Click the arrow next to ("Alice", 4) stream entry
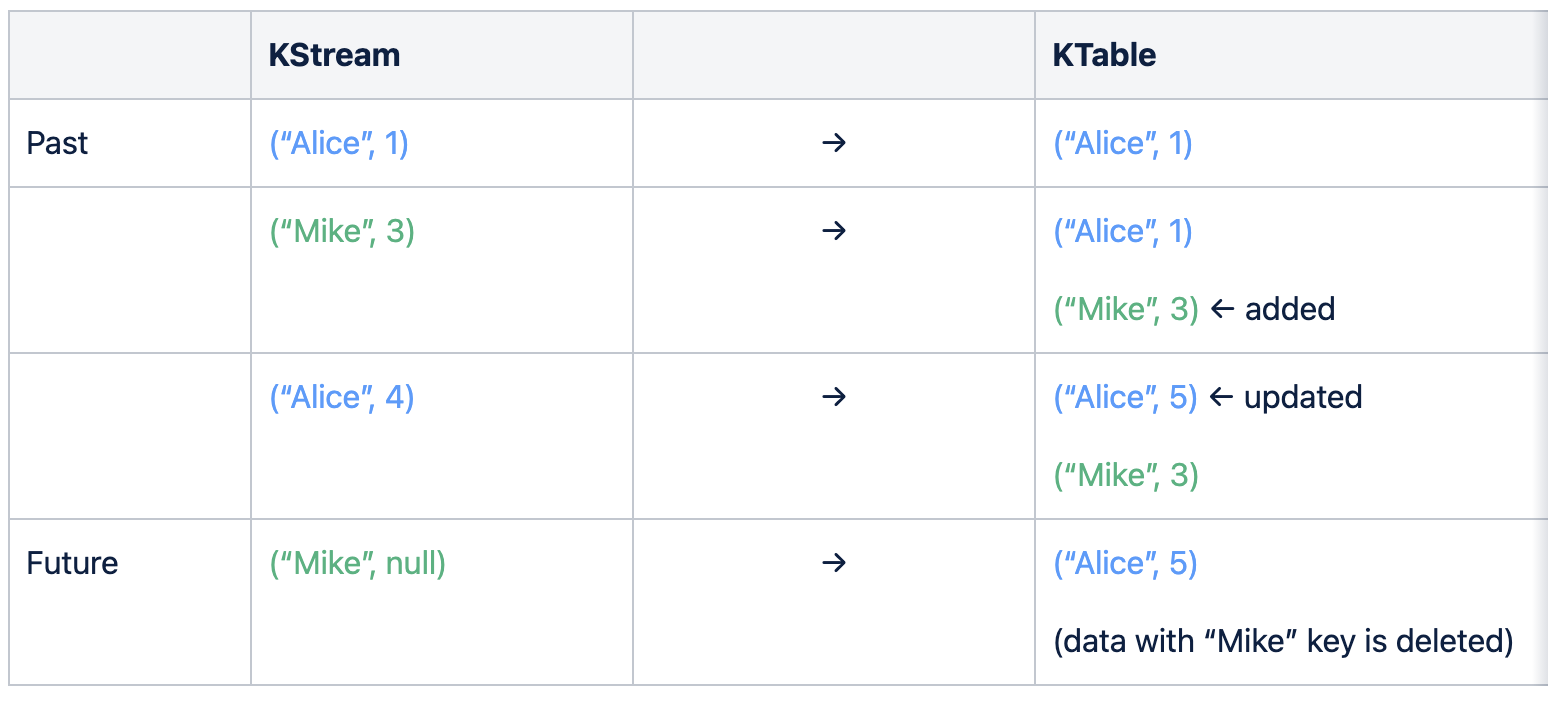1564x706 pixels. tap(833, 397)
